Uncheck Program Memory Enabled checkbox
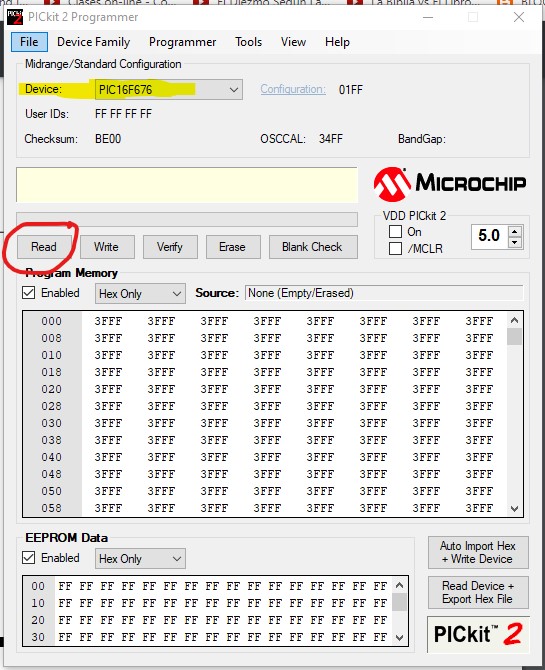545x670 pixels. [x=29, y=293]
